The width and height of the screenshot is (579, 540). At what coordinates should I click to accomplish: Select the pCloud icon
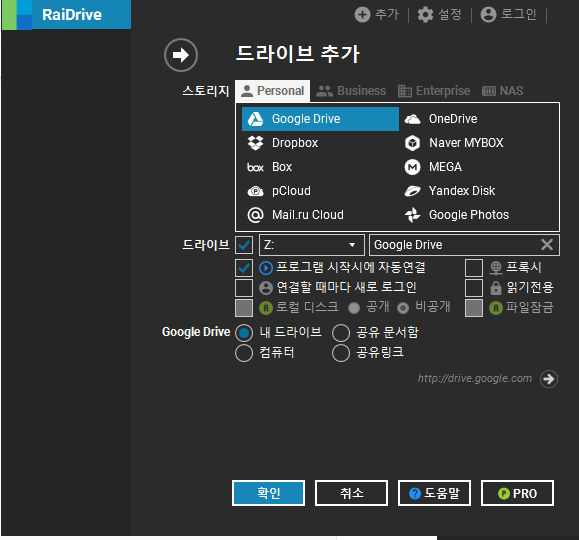pyautogui.click(x=255, y=191)
